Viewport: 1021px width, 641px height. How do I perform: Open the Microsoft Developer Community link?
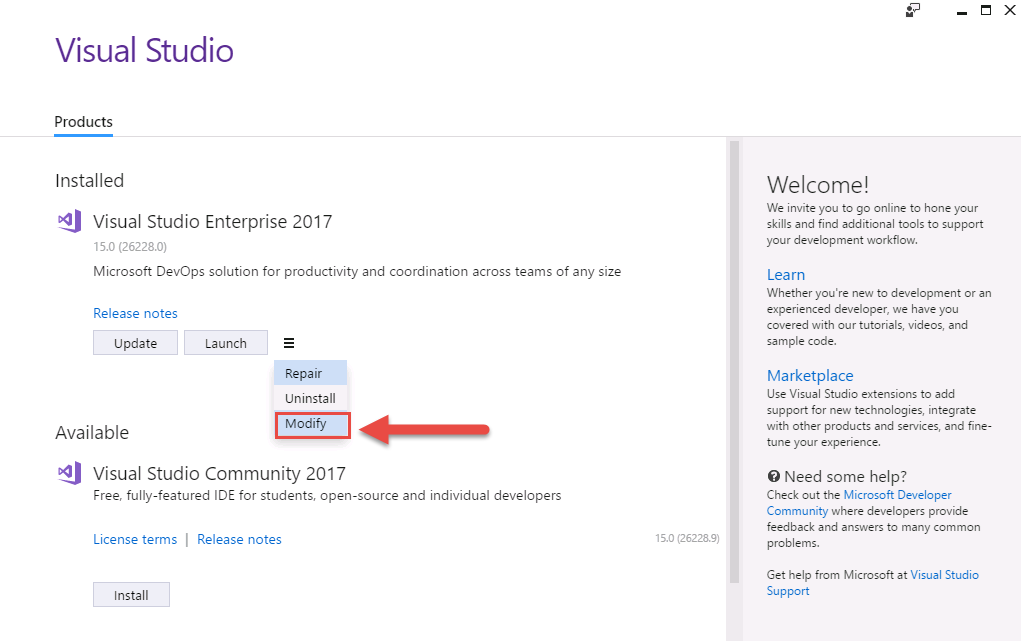point(859,503)
